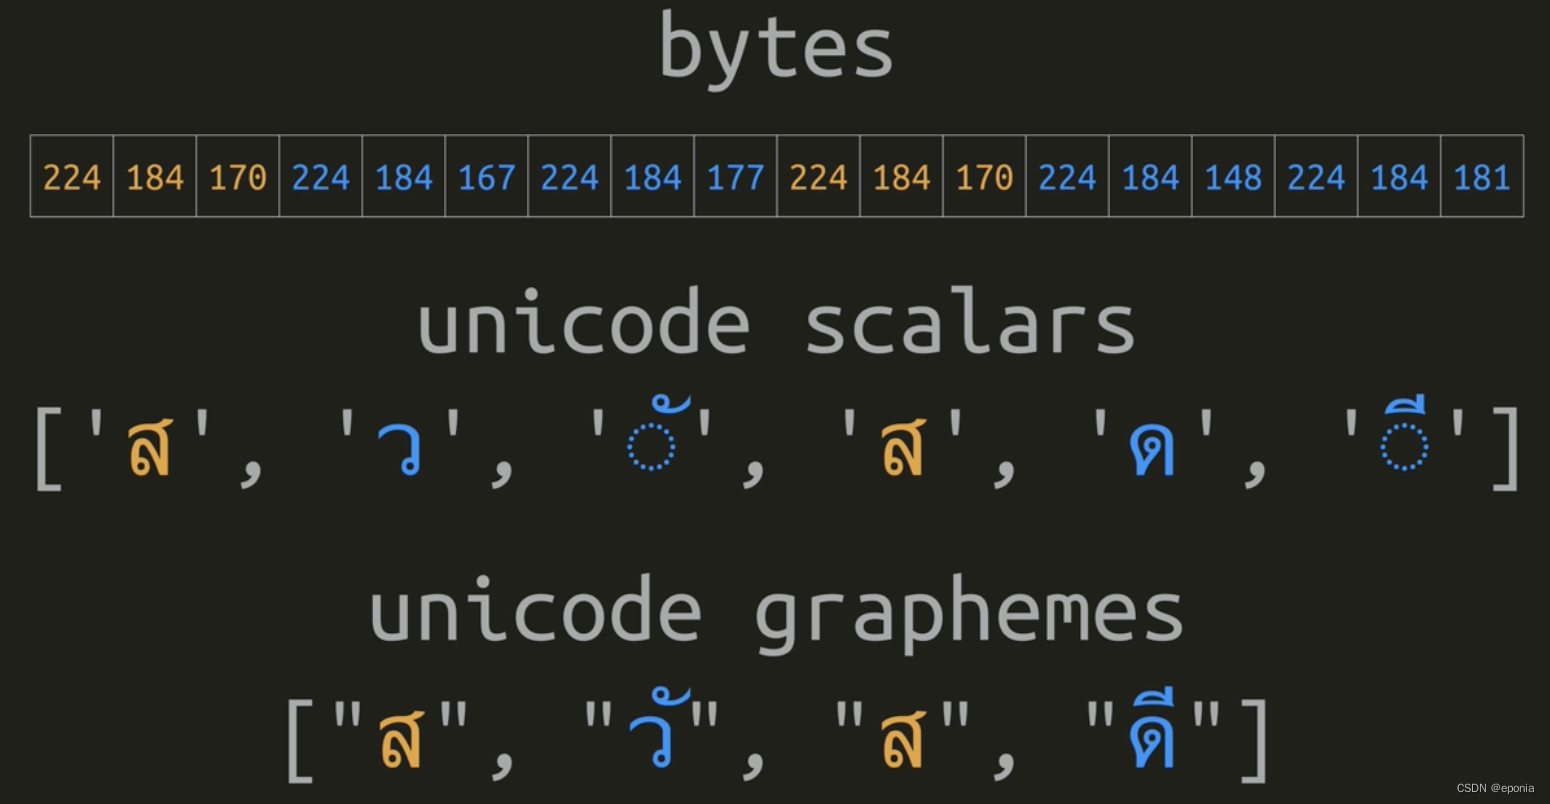This screenshot has width=1550, height=804.
Task: Click the 184 cell directly before 148
Action: tap(1151, 176)
